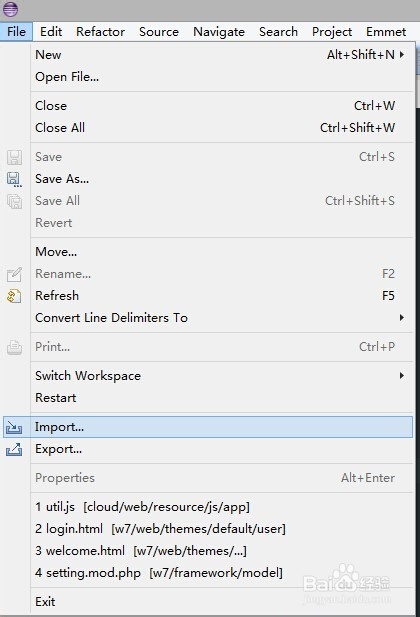Viewport: 420px width, 617px height.
Task: Click the Save All stacked disks icon
Action: coord(14,201)
